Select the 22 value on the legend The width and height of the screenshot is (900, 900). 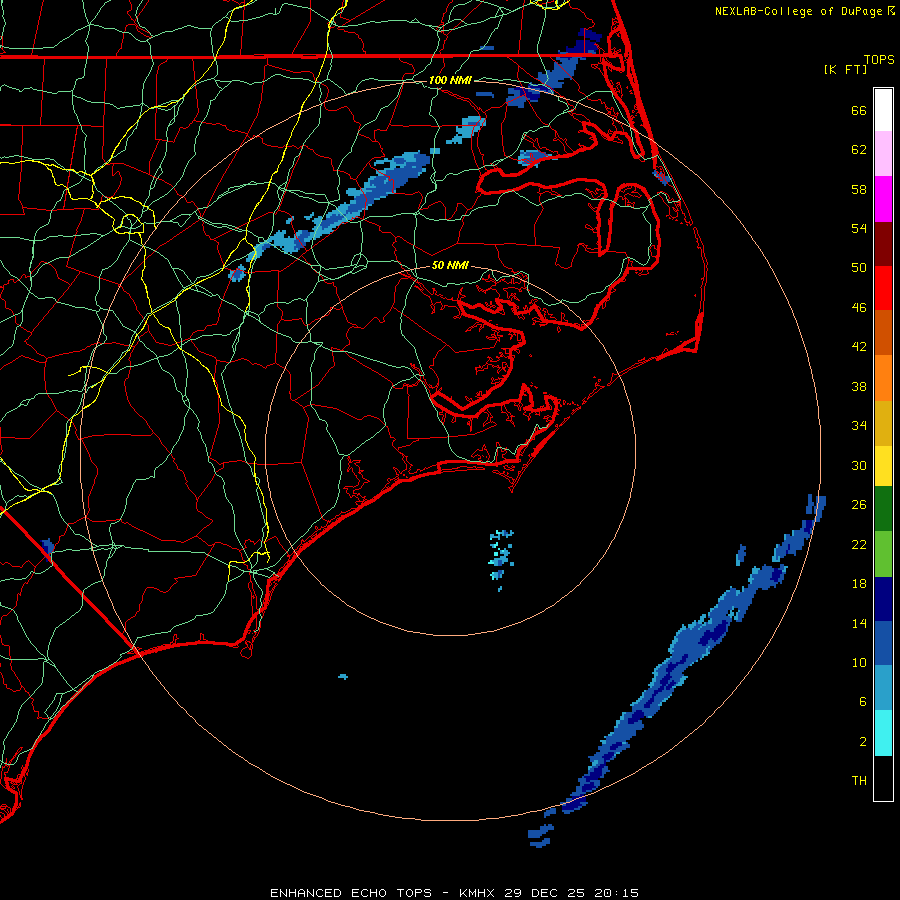(x=859, y=544)
